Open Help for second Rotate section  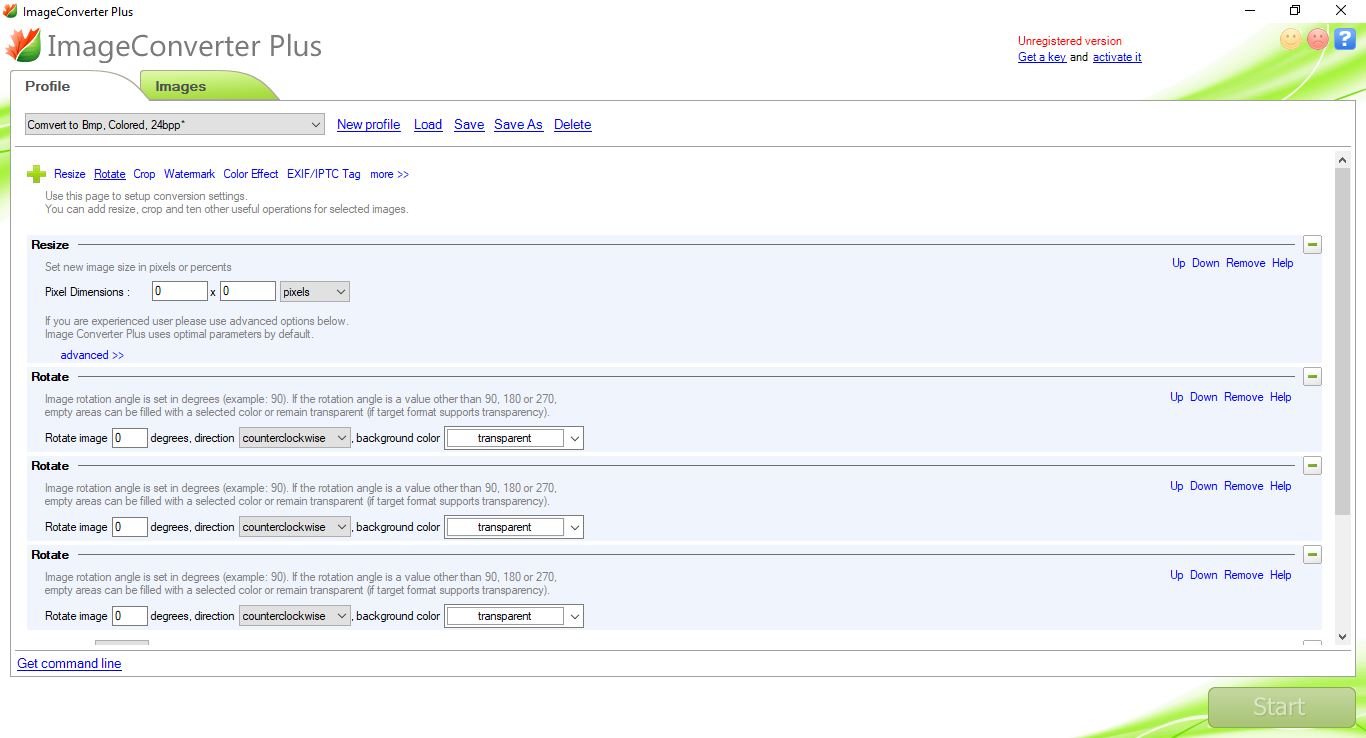click(1281, 486)
